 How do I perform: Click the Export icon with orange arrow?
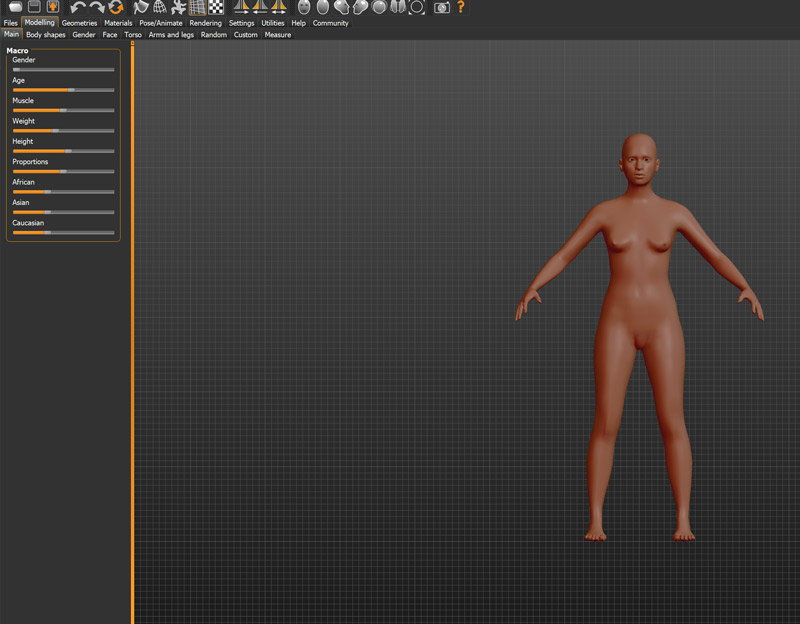52,7
